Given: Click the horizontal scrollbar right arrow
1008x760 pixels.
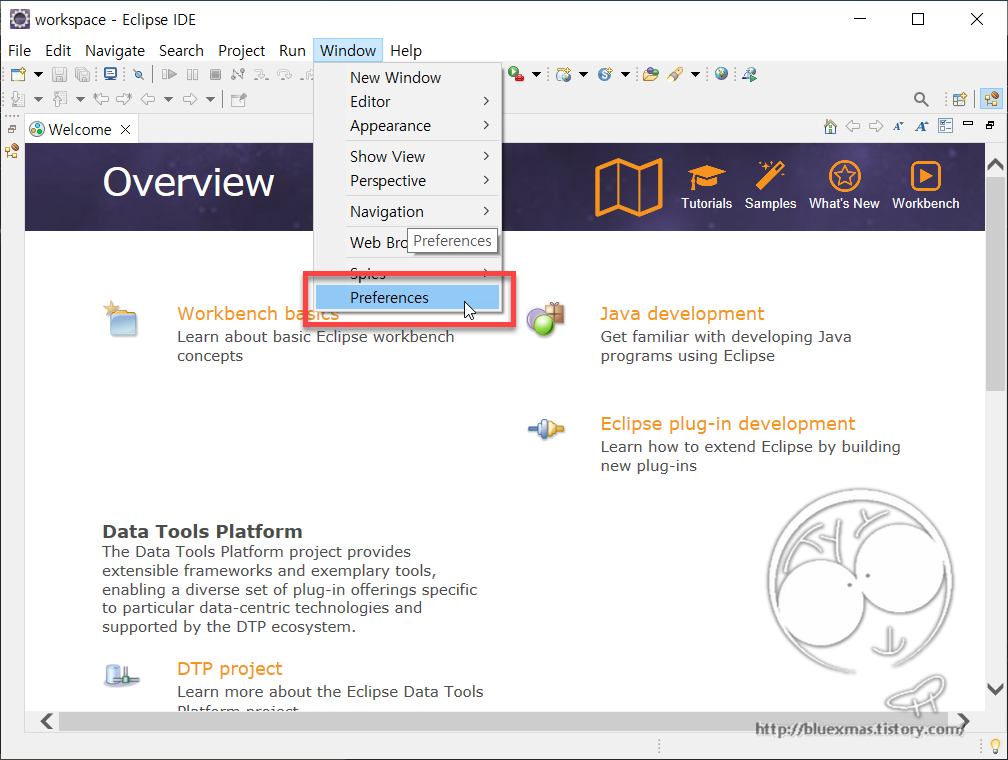Looking at the screenshot, I should (x=962, y=721).
